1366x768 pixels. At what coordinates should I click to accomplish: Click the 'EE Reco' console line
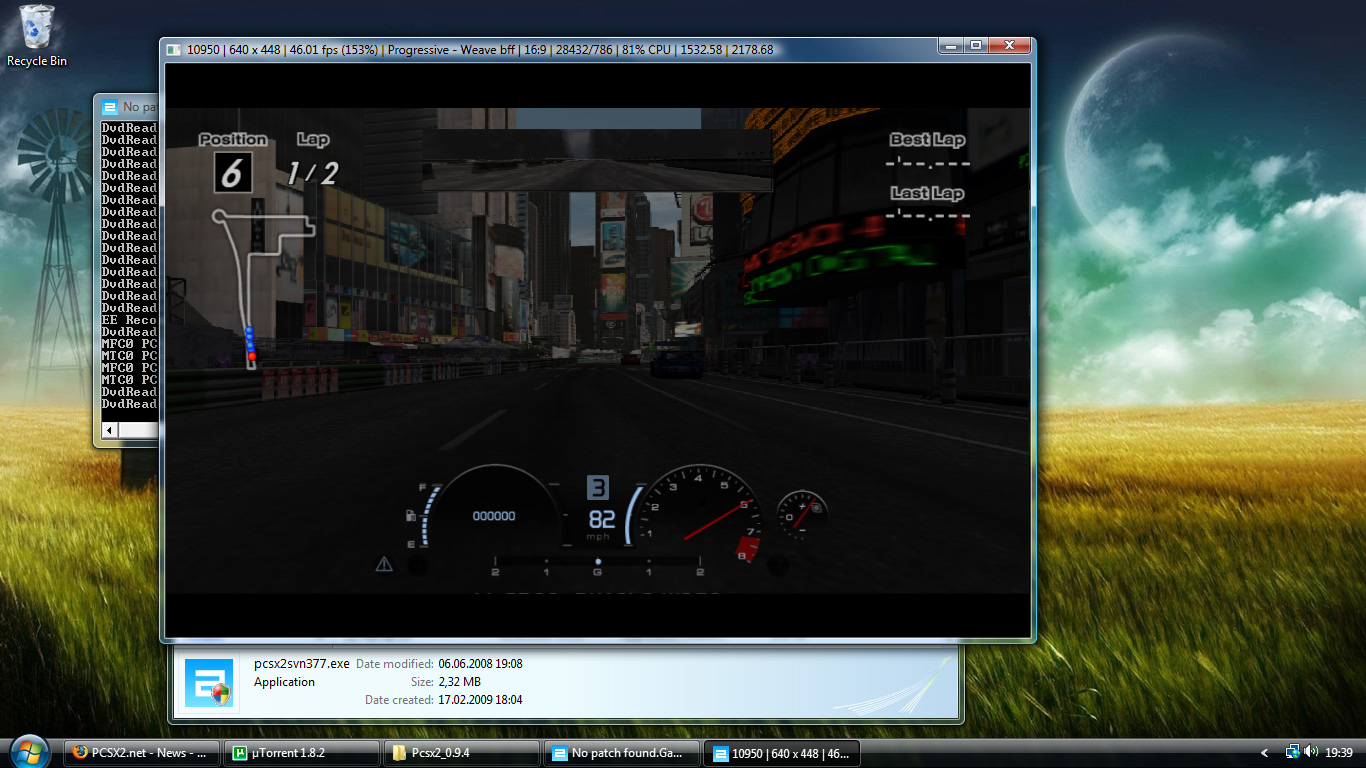coord(129,320)
